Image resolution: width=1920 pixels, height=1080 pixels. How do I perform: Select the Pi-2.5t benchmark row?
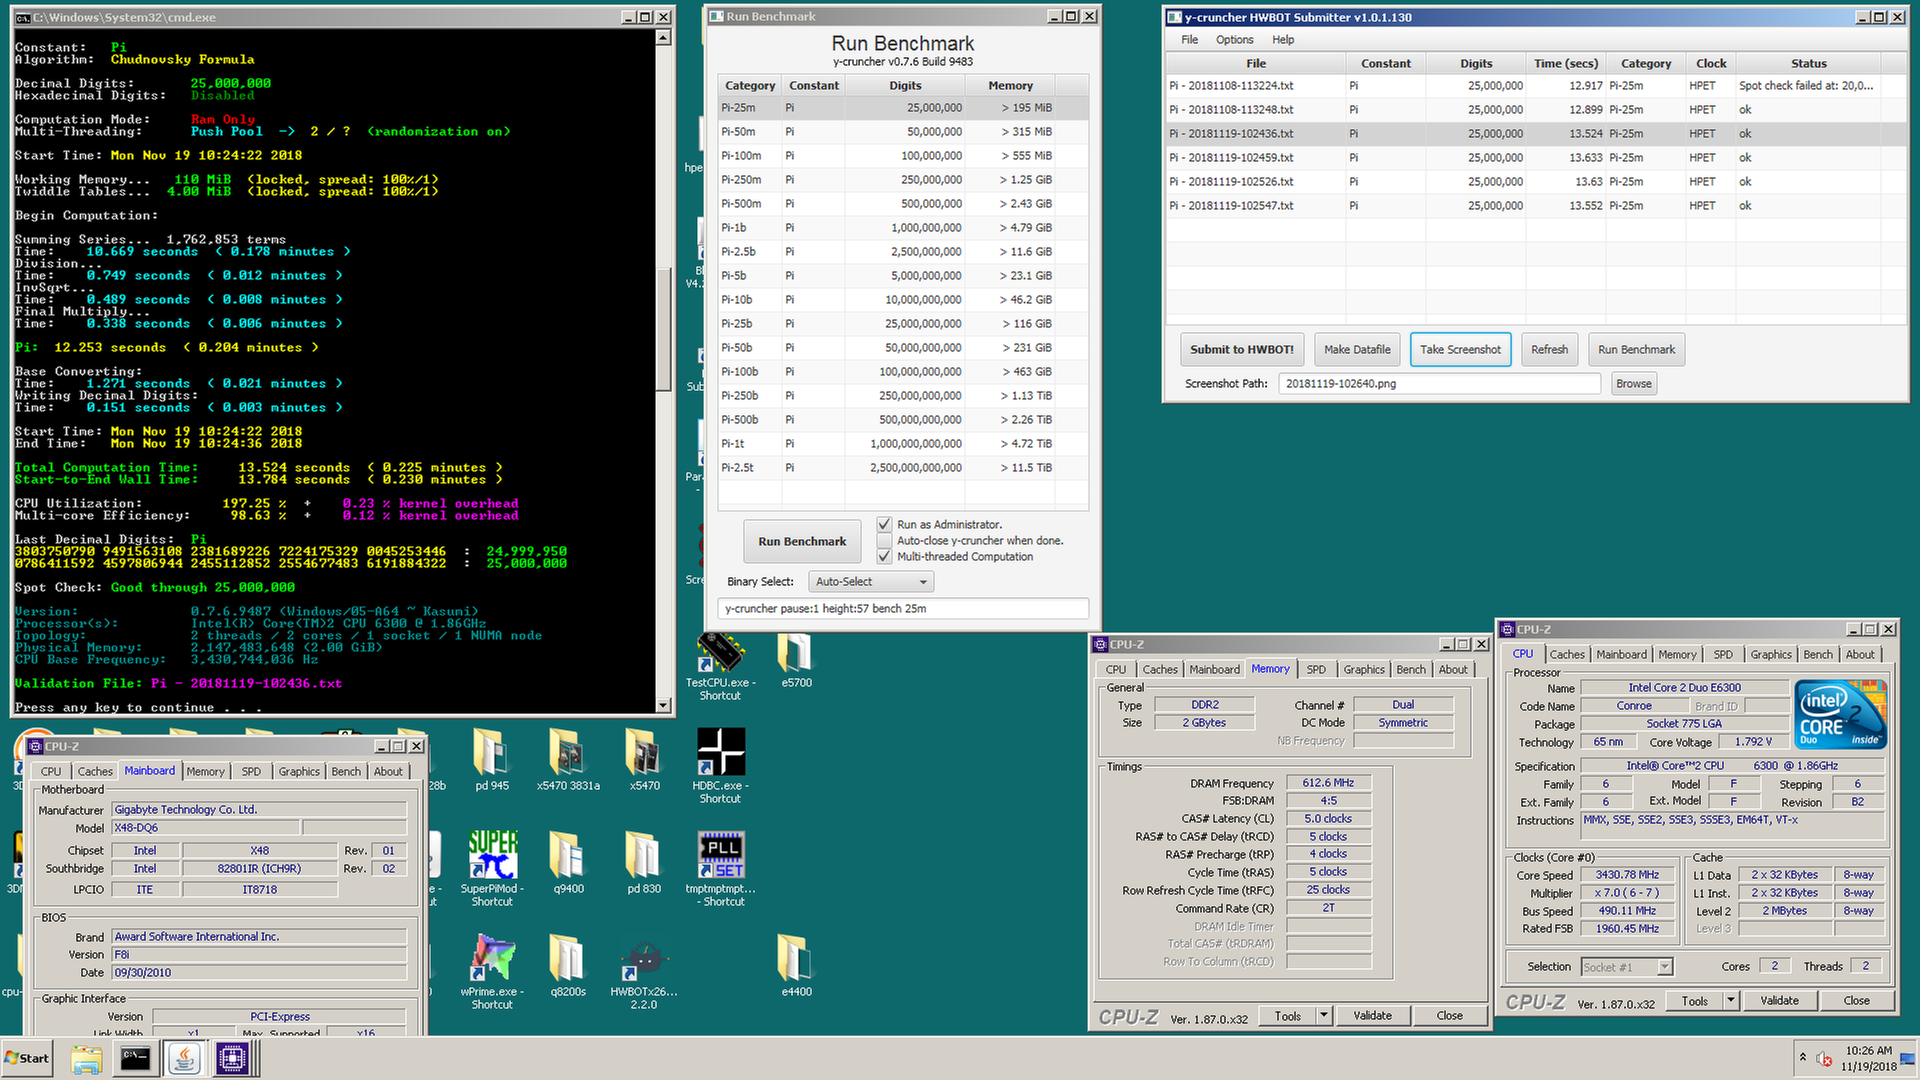point(903,468)
